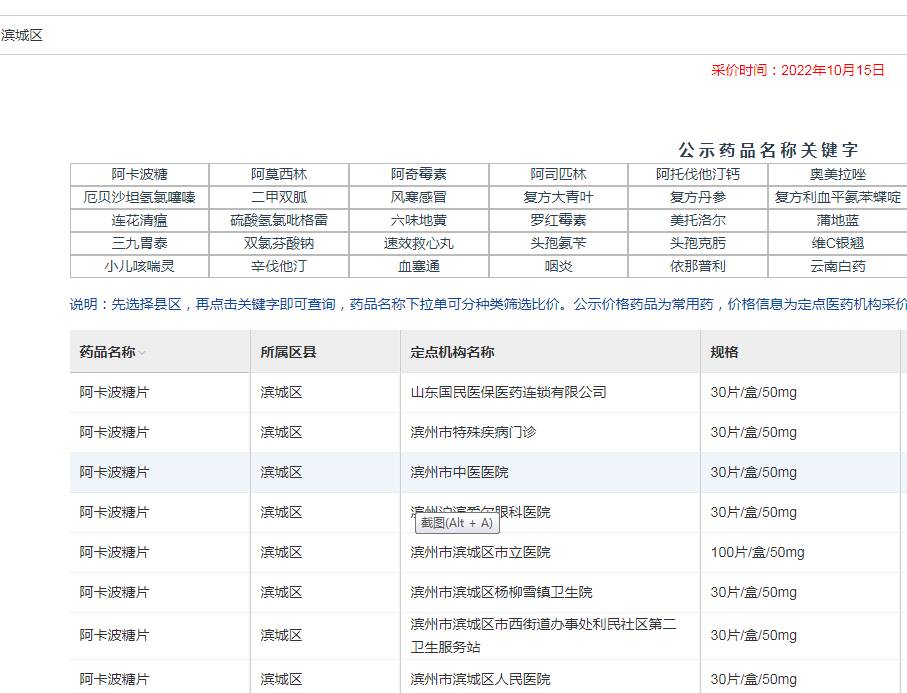Click the 云南白药 keyword
907x693 pixels.
point(837,266)
